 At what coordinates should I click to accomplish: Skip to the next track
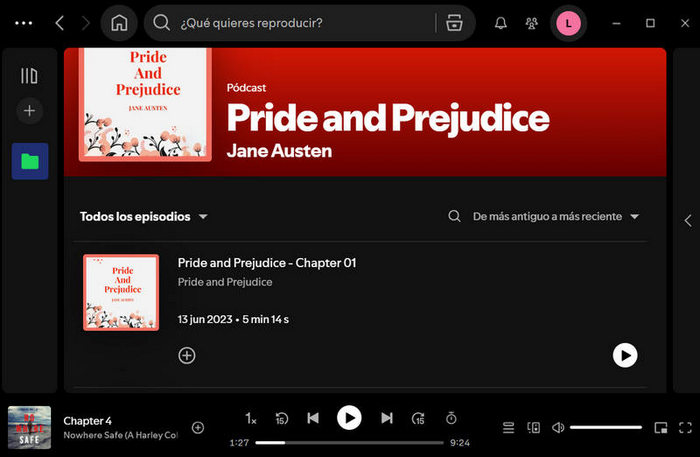point(387,418)
